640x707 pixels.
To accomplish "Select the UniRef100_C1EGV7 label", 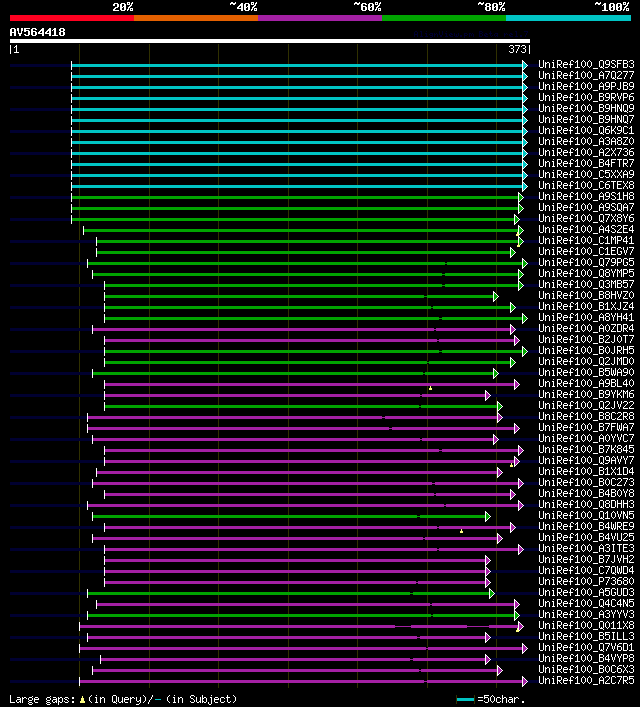I will point(586,251).
